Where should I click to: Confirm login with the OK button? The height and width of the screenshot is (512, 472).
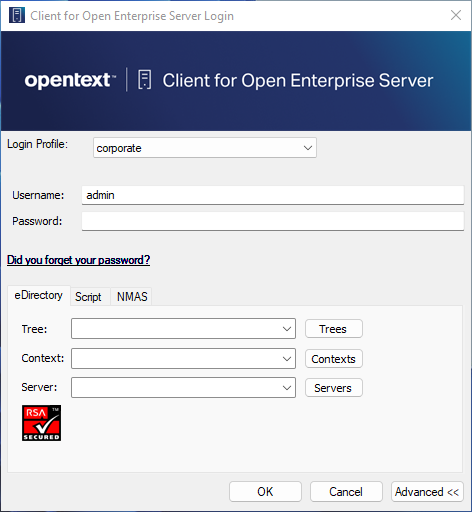[x=265, y=491]
